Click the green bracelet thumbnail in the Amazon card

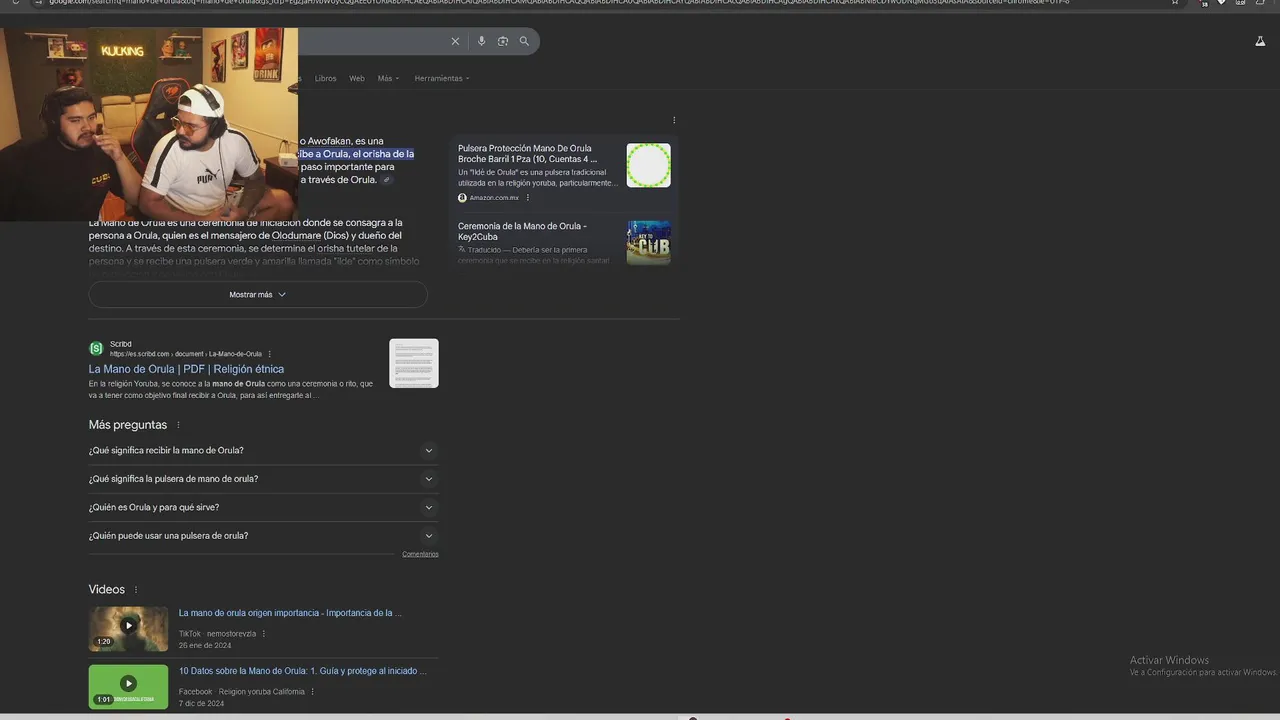[x=649, y=165]
